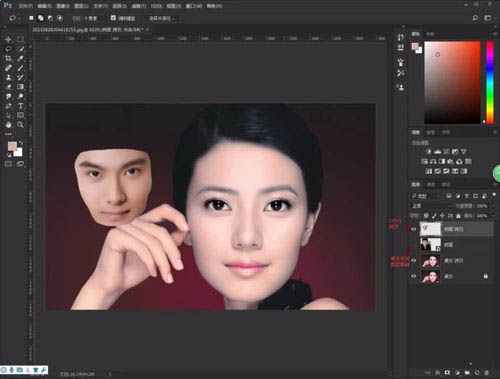Click the search icon in options bar
This screenshot has height=379, width=500.
pyautogui.click(x=475, y=18)
